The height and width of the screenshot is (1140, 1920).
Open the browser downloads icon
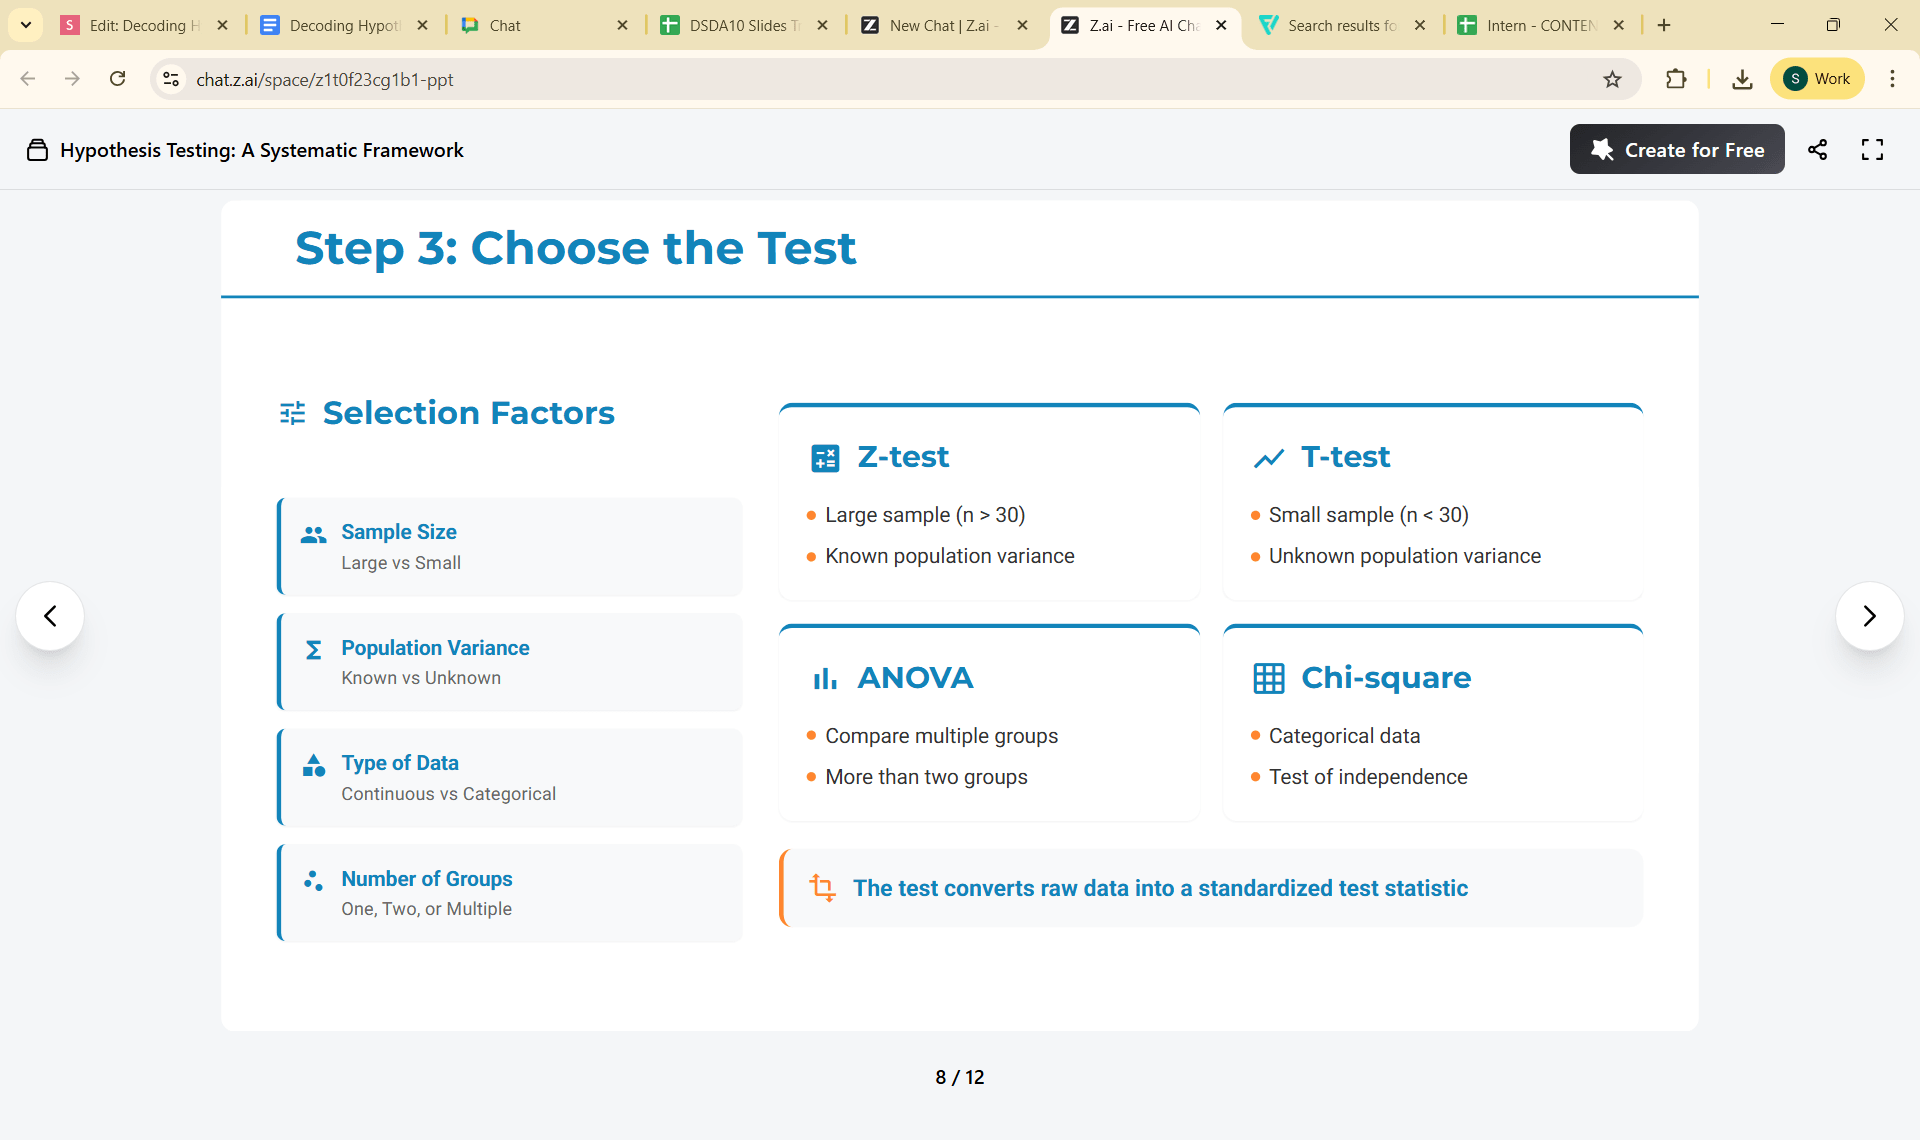tap(1742, 79)
